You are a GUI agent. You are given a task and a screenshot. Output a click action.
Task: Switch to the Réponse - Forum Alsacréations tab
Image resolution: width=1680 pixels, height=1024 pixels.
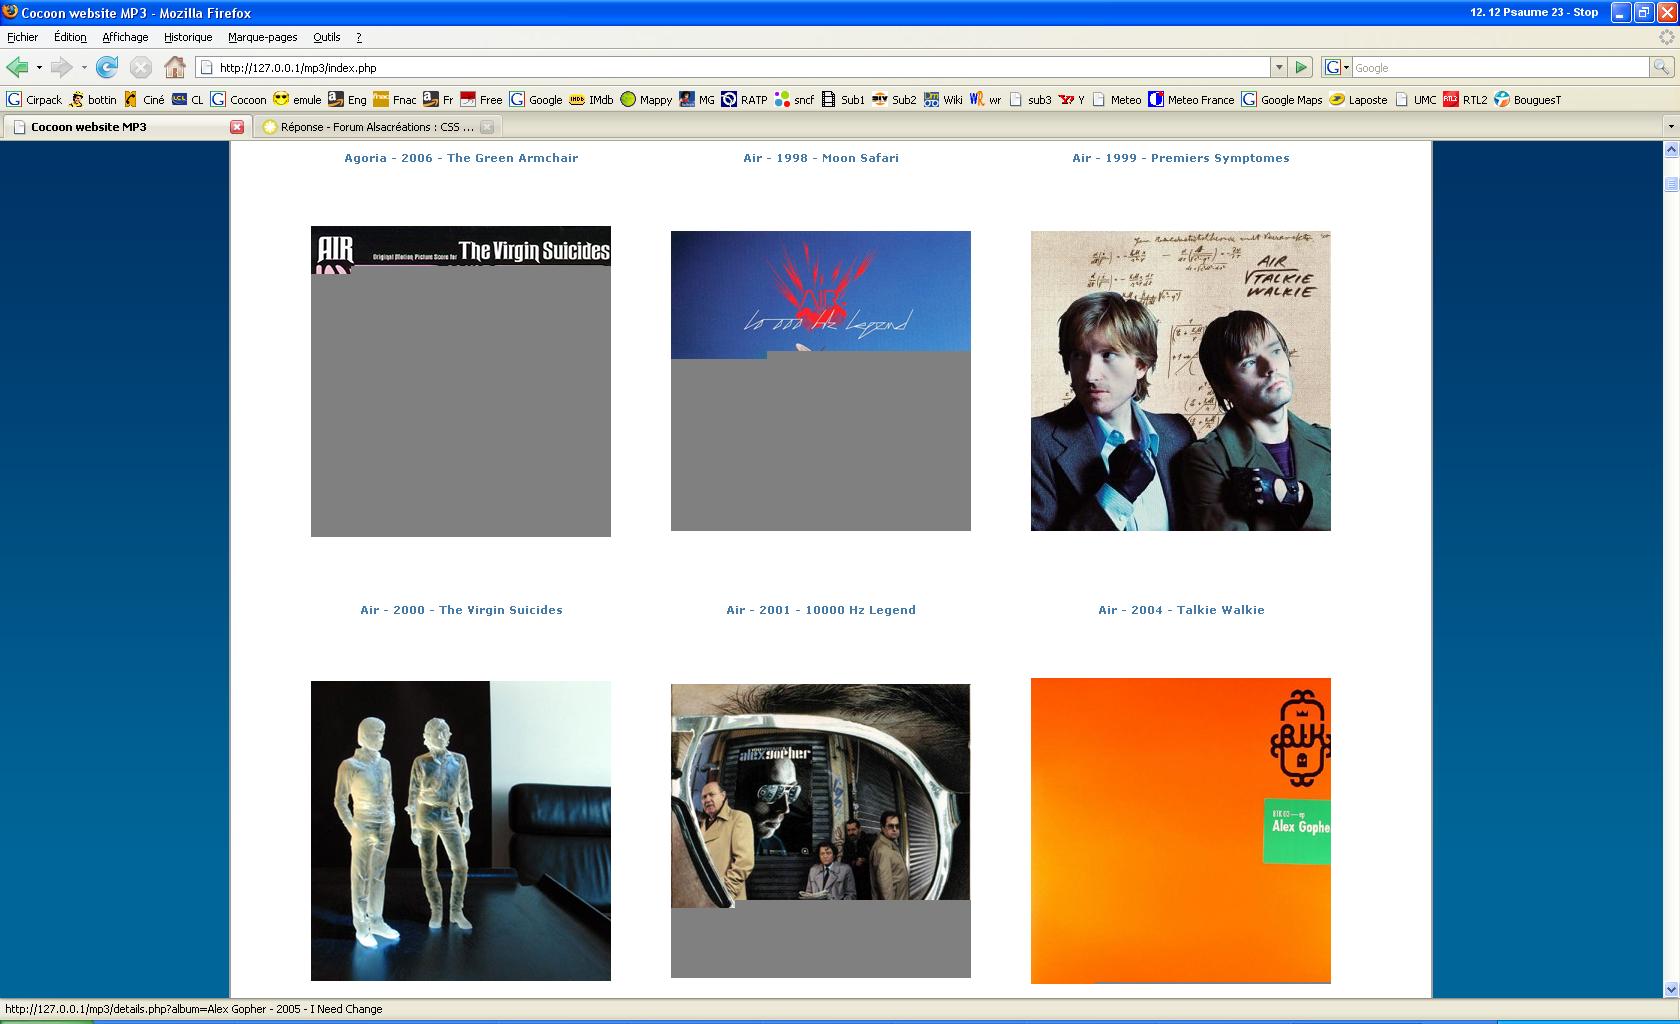pyautogui.click(x=376, y=127)
